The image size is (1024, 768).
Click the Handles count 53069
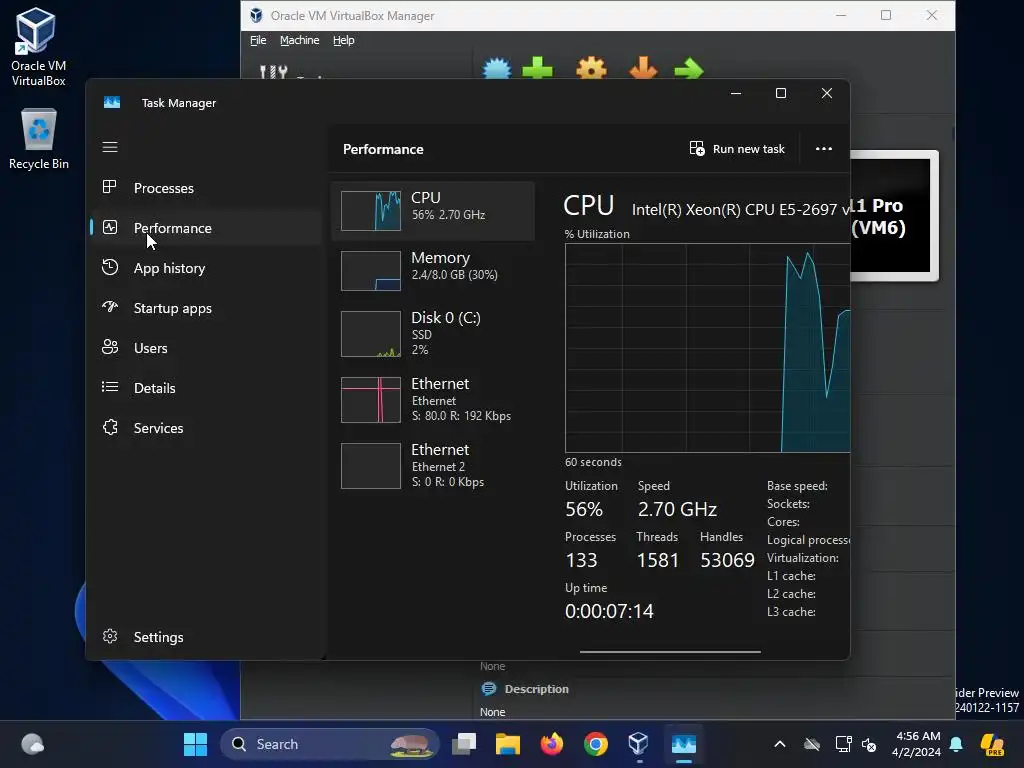(727, 560)
